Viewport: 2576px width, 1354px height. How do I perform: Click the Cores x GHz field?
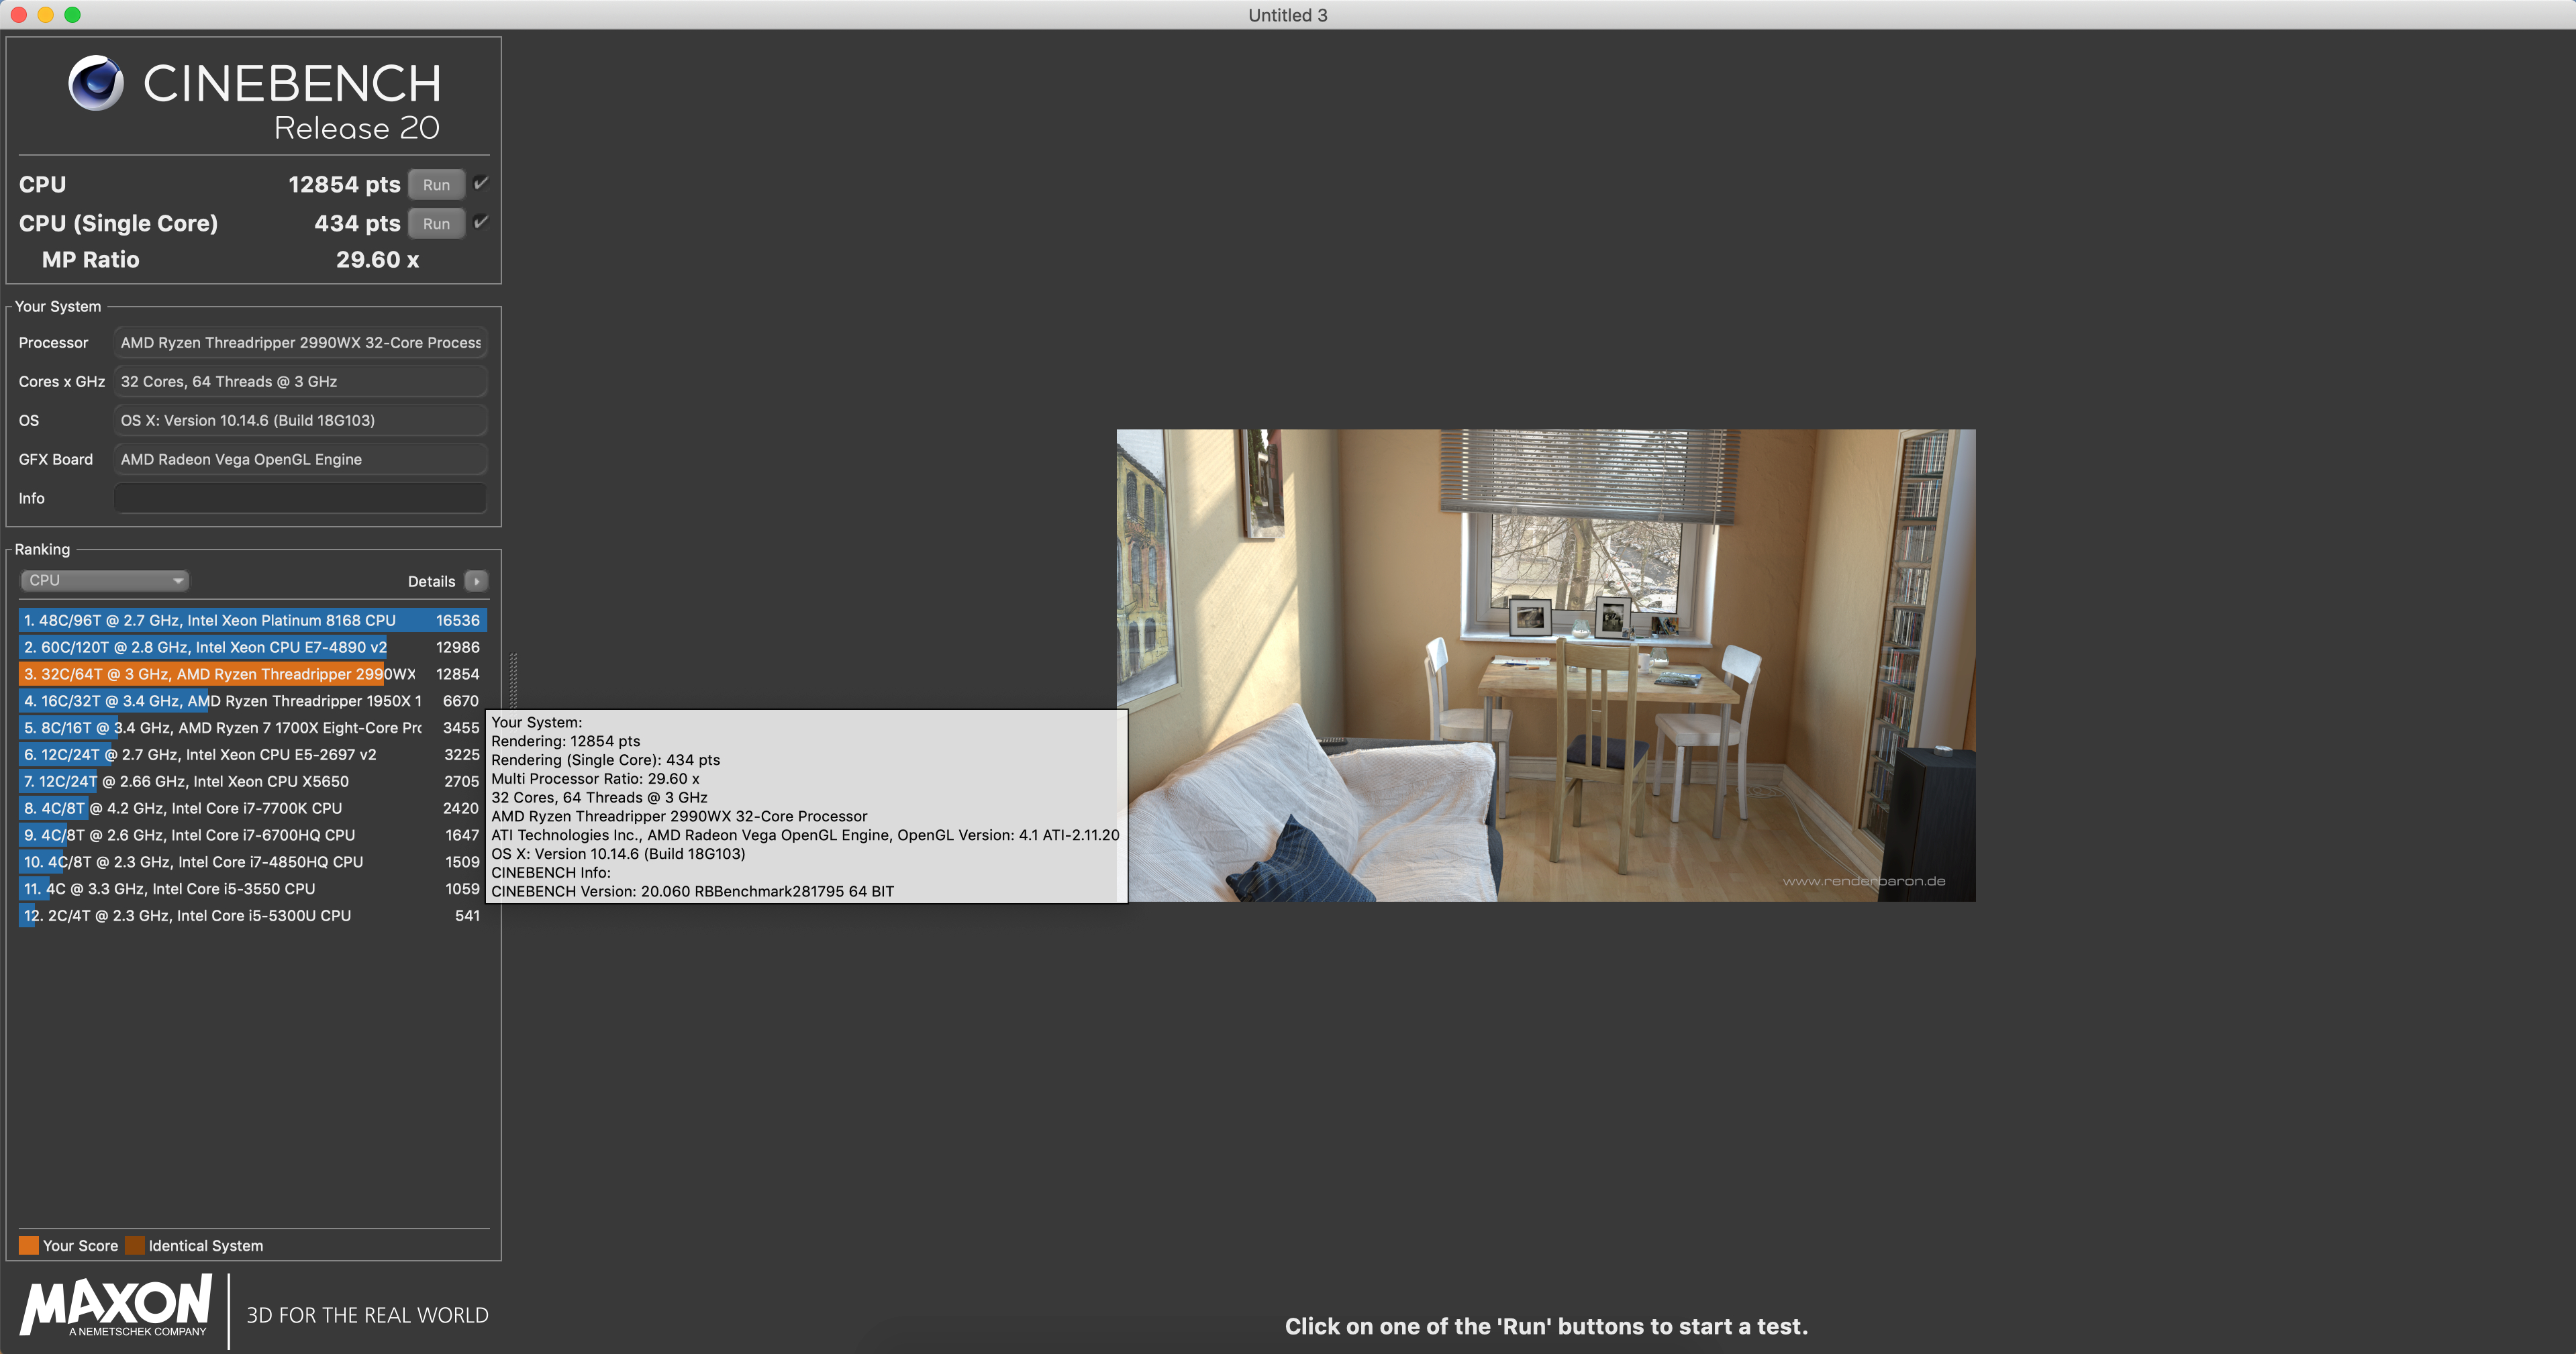[x=300, y=382]
